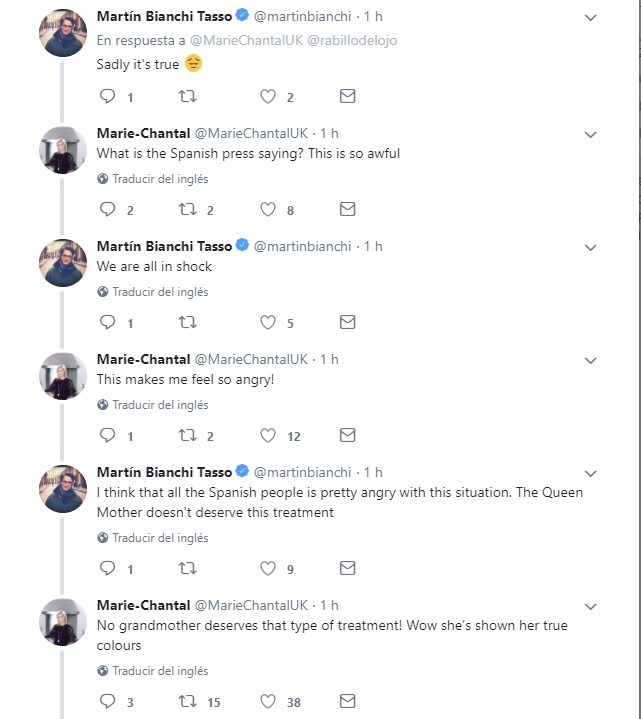Share the "We are all in shock" tweet via message
The width and height of the screenshot is (641, 719).
click(x=347, y=323)
